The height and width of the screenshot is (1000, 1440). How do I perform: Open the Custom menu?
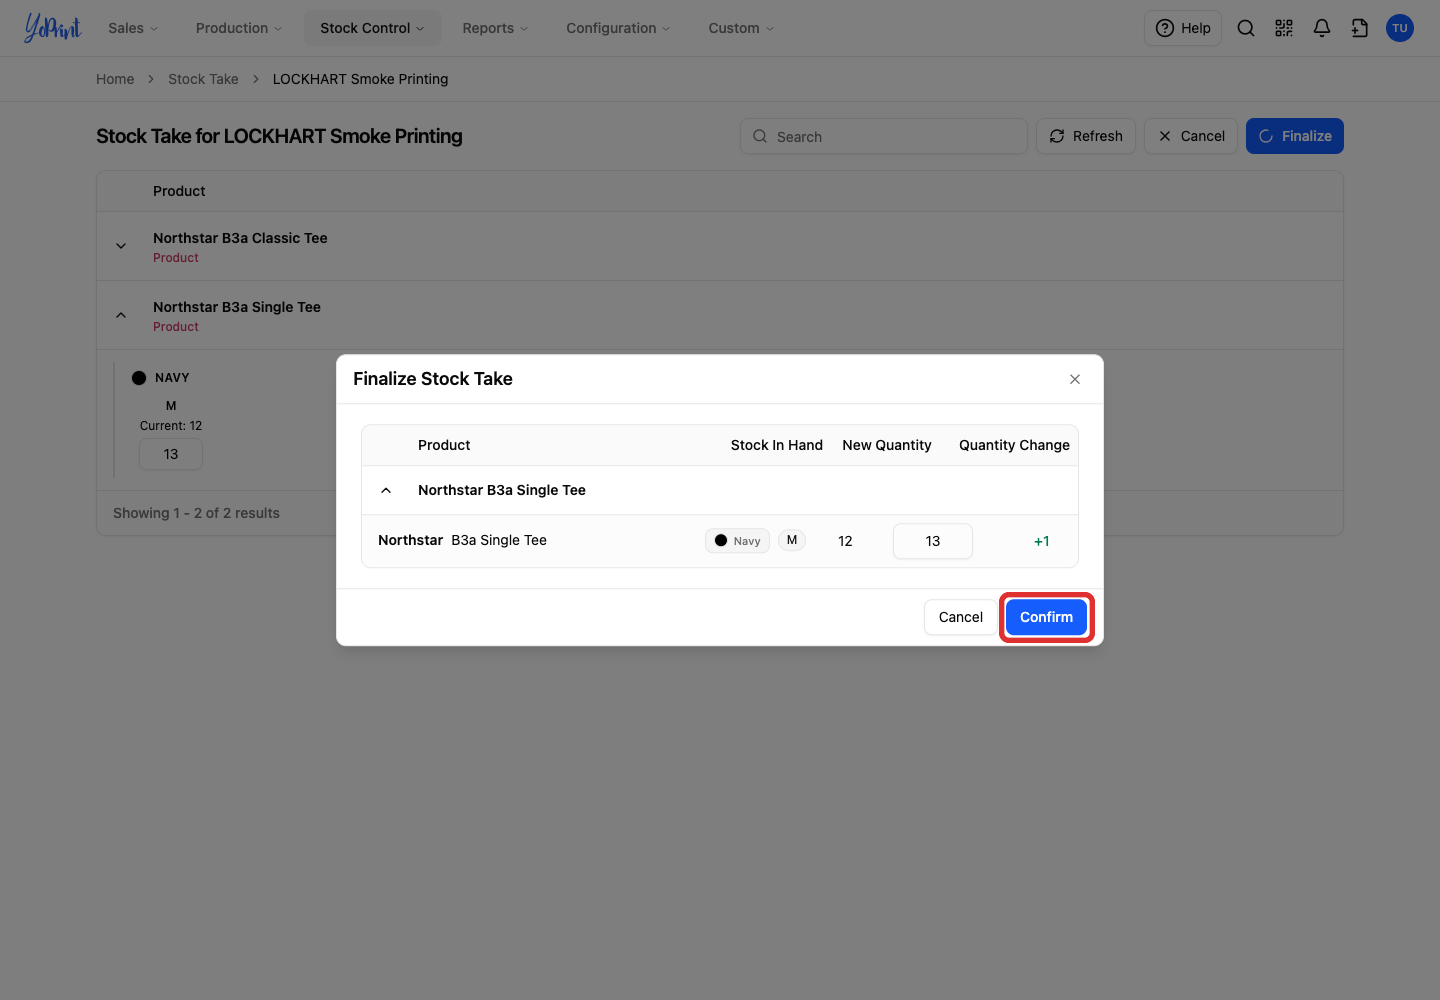[x=741, y=28]
